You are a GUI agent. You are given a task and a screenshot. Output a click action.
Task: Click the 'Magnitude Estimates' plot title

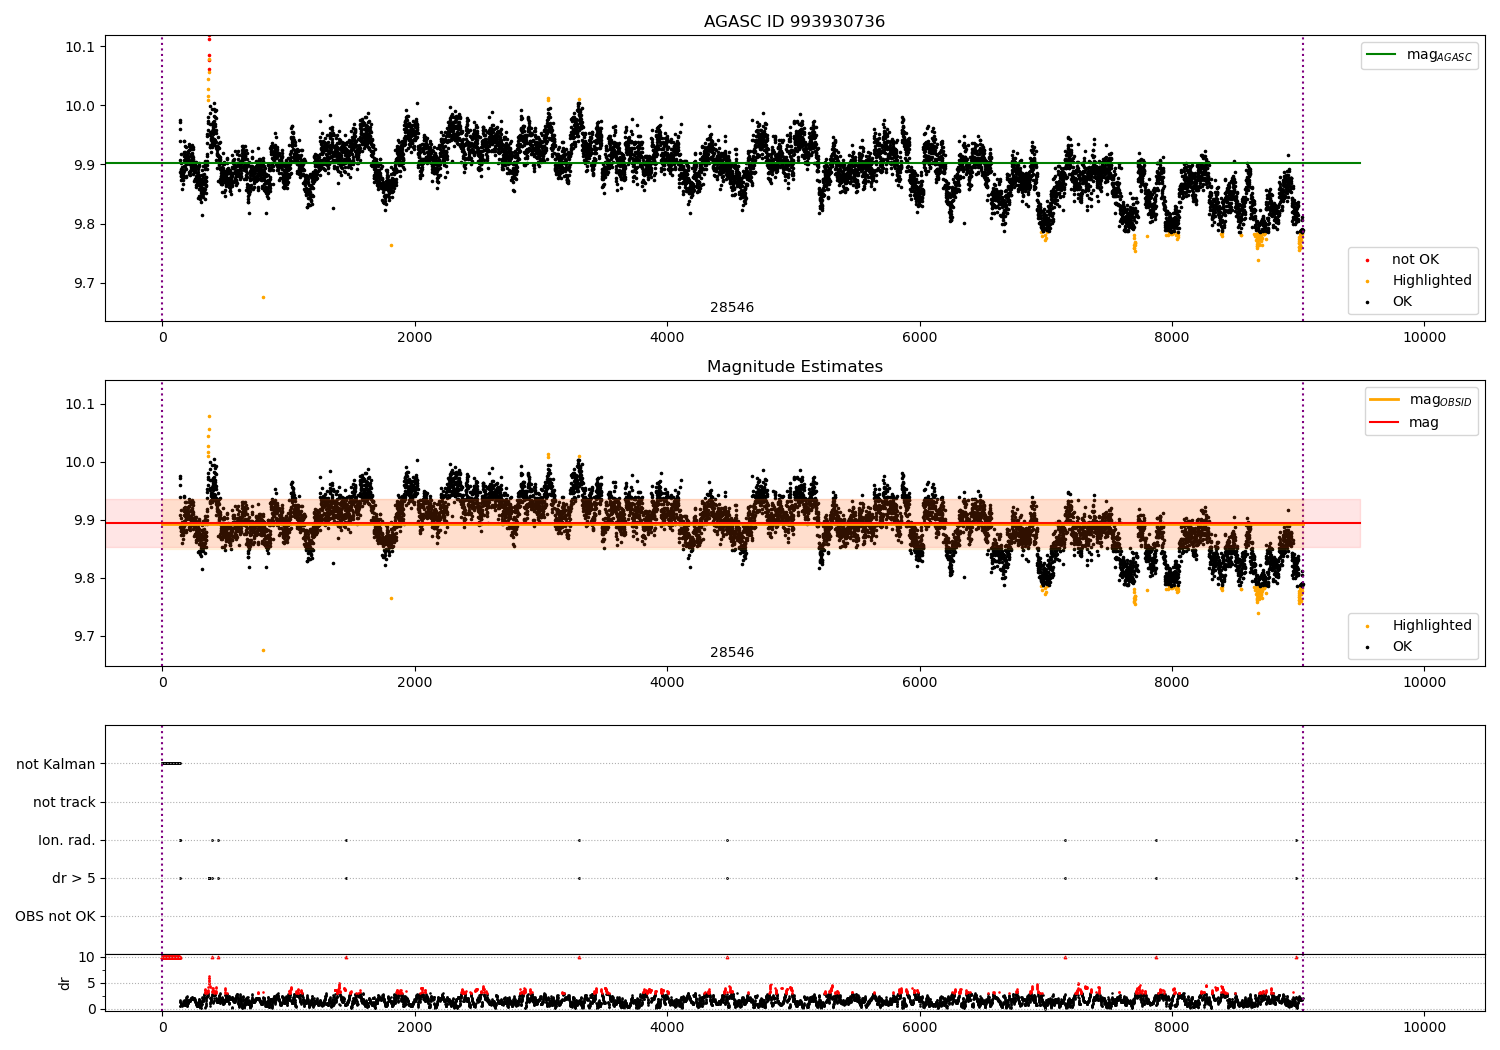pos(794,367)
